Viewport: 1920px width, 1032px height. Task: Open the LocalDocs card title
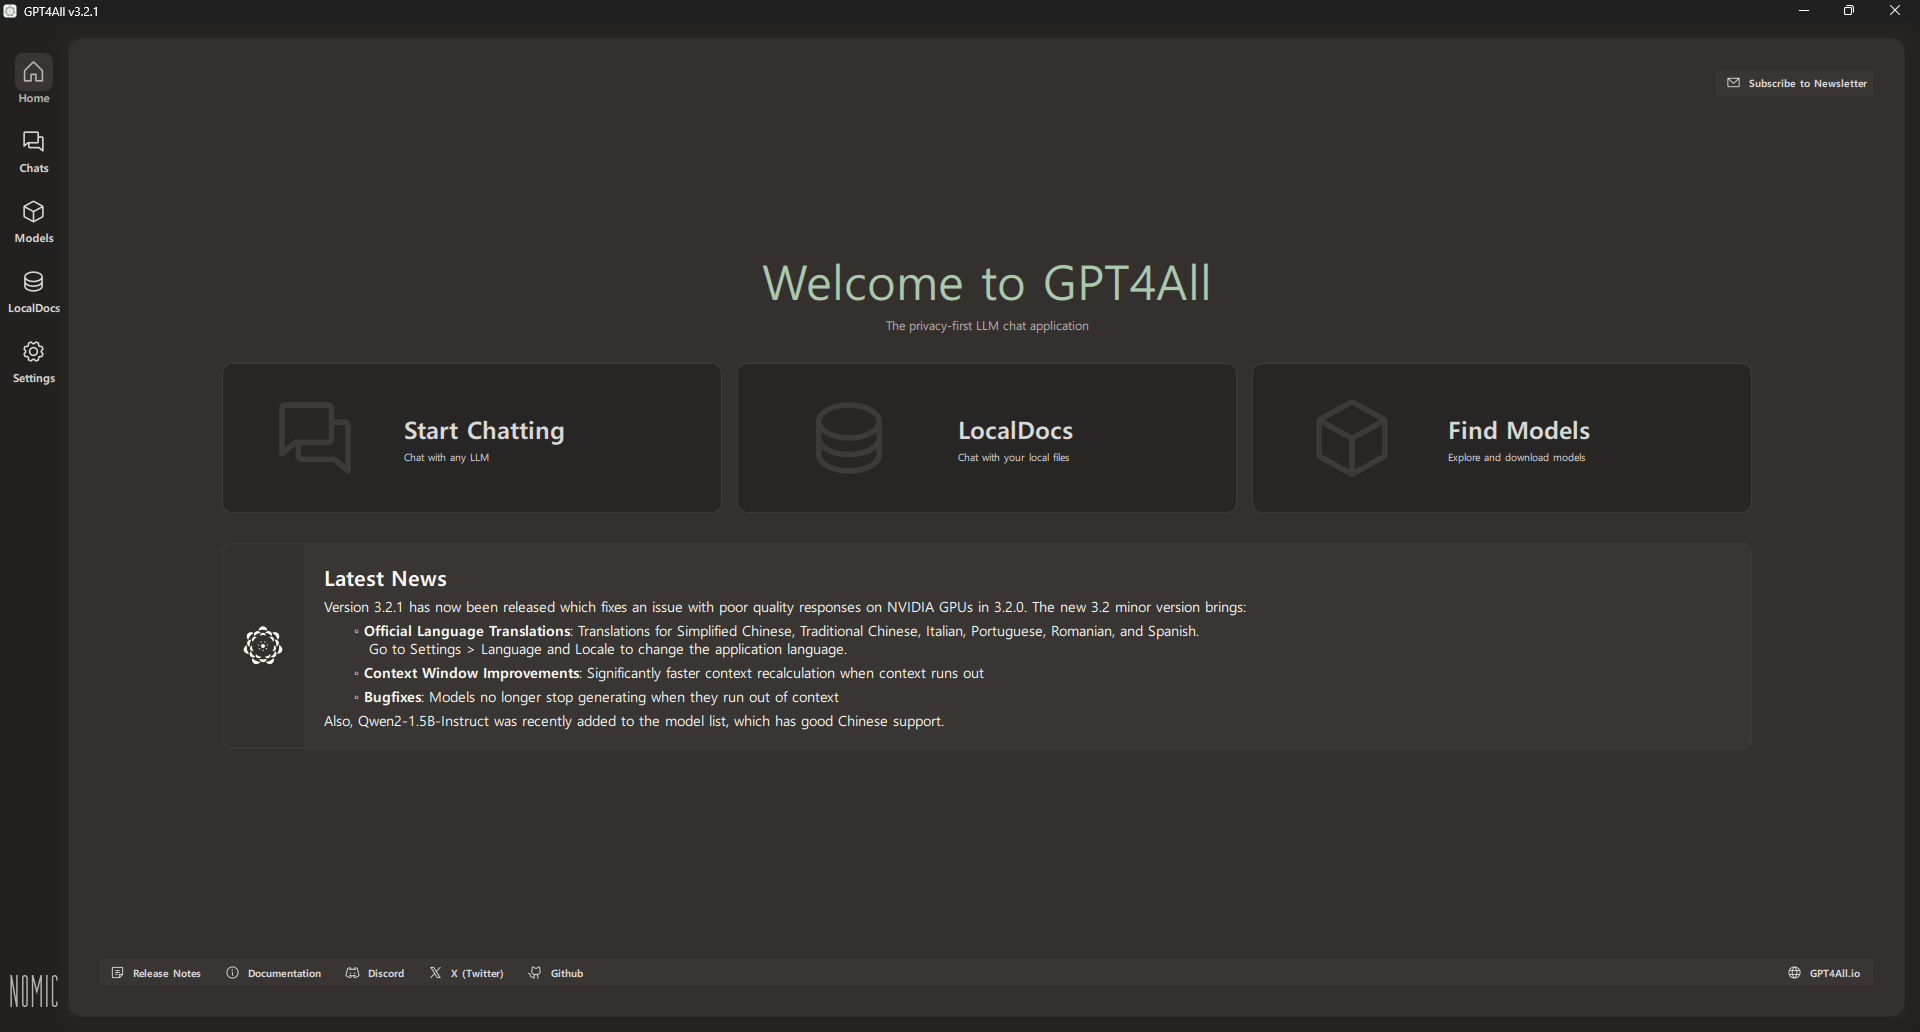click(x=1015, y=430)
